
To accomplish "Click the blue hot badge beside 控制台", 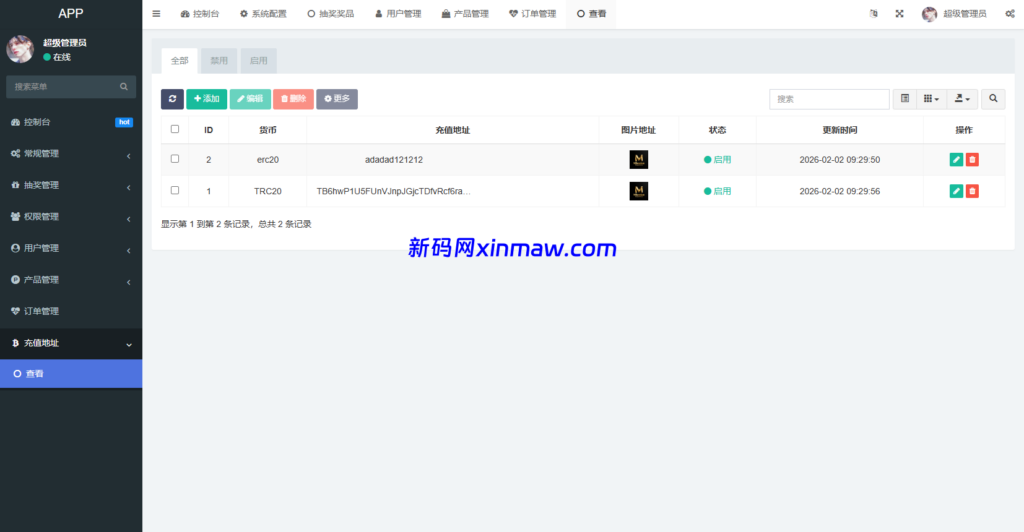I will 124,122.
